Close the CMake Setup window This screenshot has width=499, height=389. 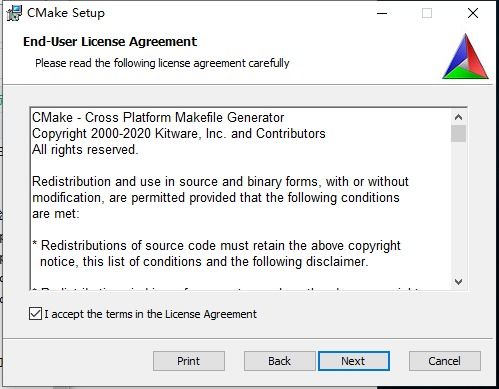(x=473, y=13)
